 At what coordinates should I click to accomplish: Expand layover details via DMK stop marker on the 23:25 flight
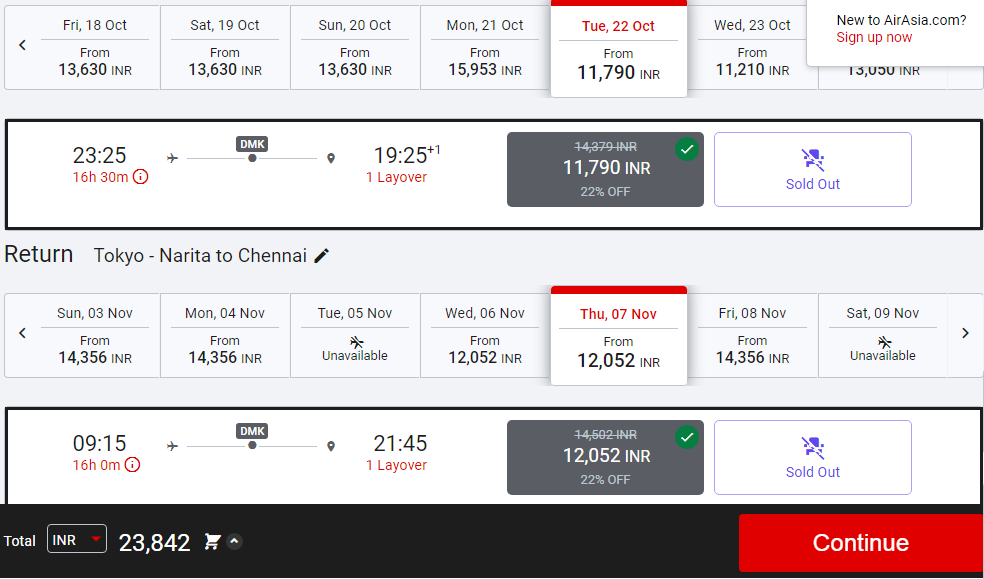[x=252, y=158]
